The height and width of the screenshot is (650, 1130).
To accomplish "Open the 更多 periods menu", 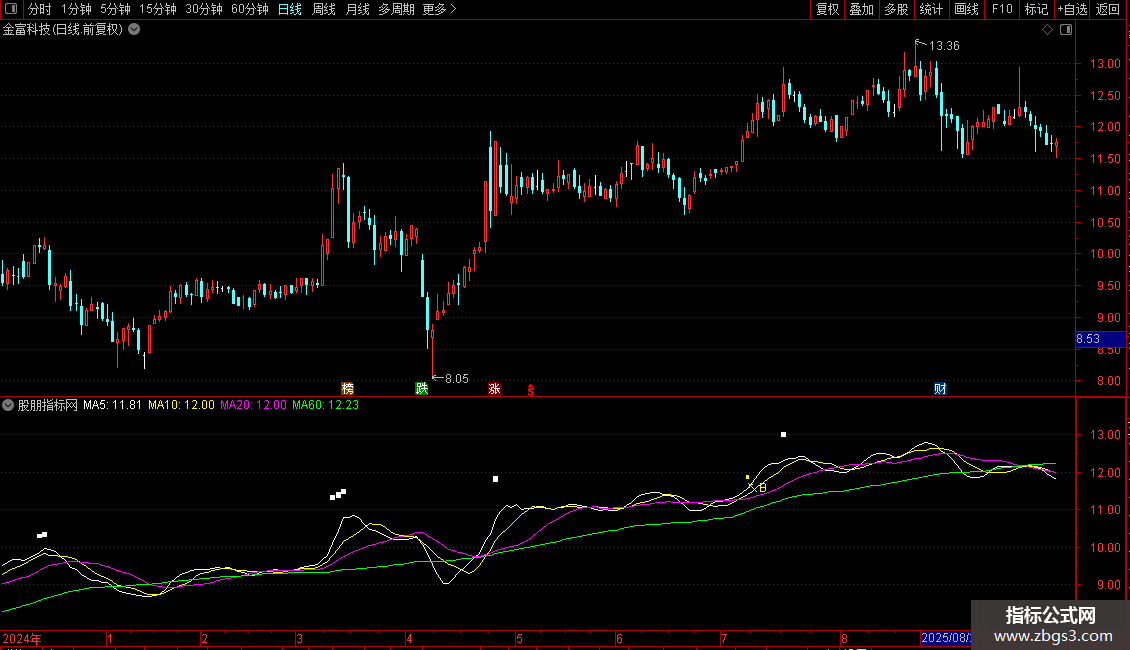I will (x=439, y=9).
